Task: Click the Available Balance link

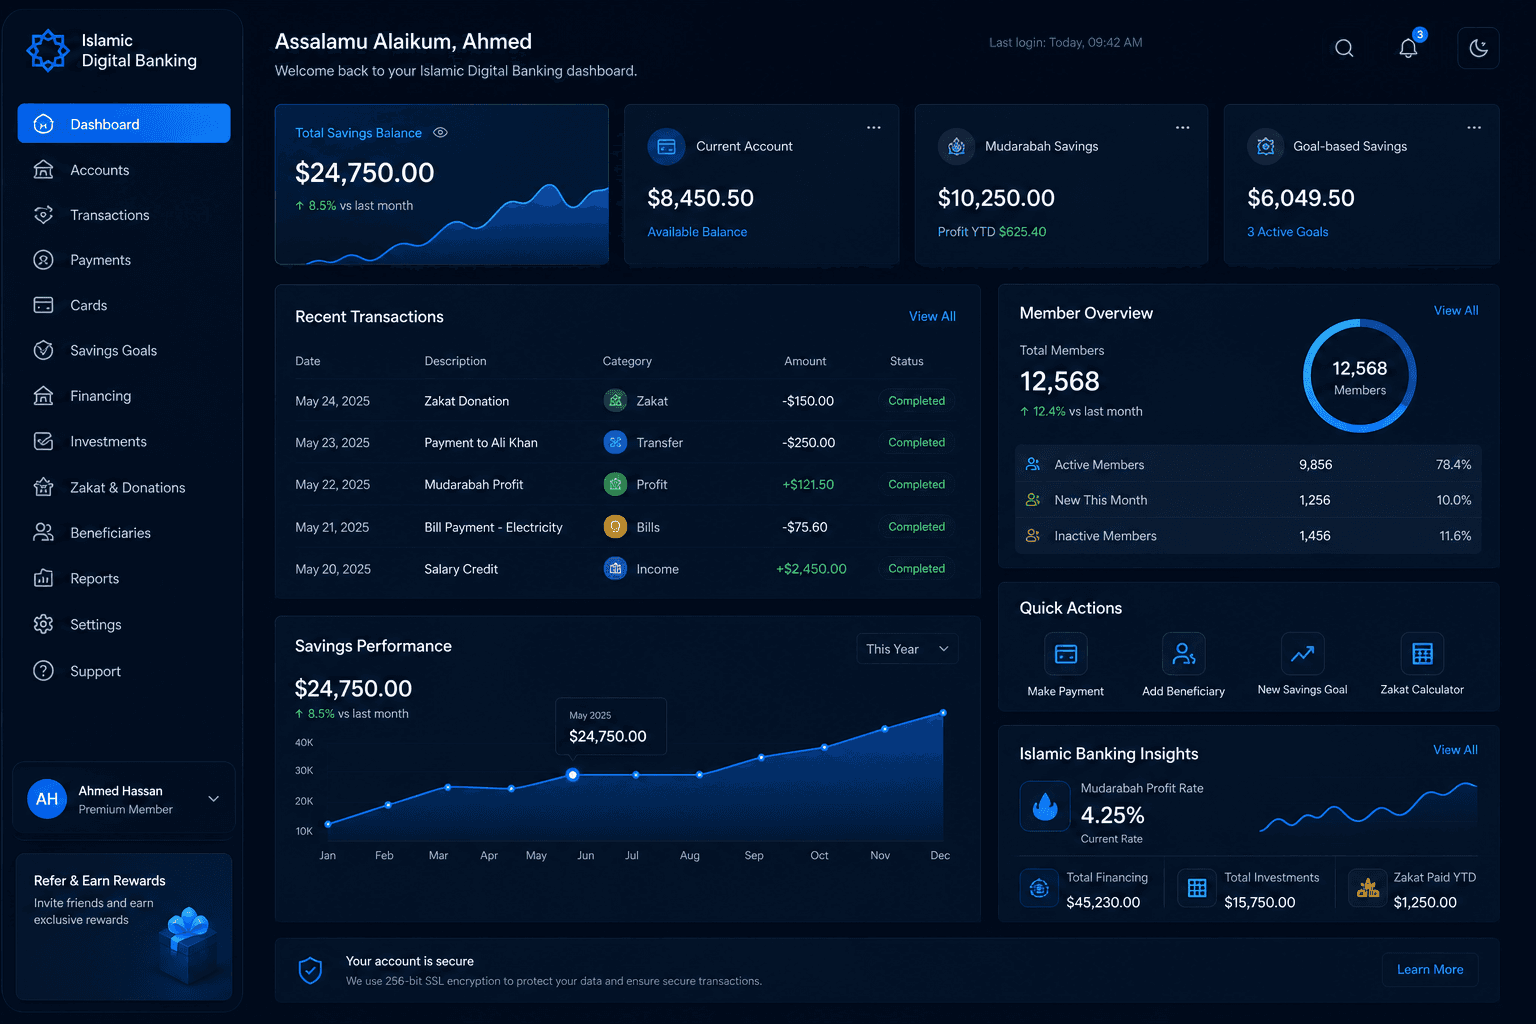Action: click(697, 232)
